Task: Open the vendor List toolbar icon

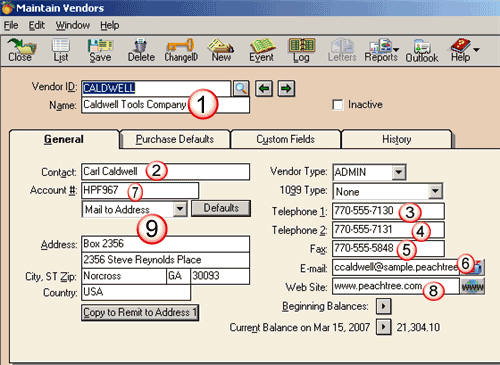Action: click(x=61, y=50)
